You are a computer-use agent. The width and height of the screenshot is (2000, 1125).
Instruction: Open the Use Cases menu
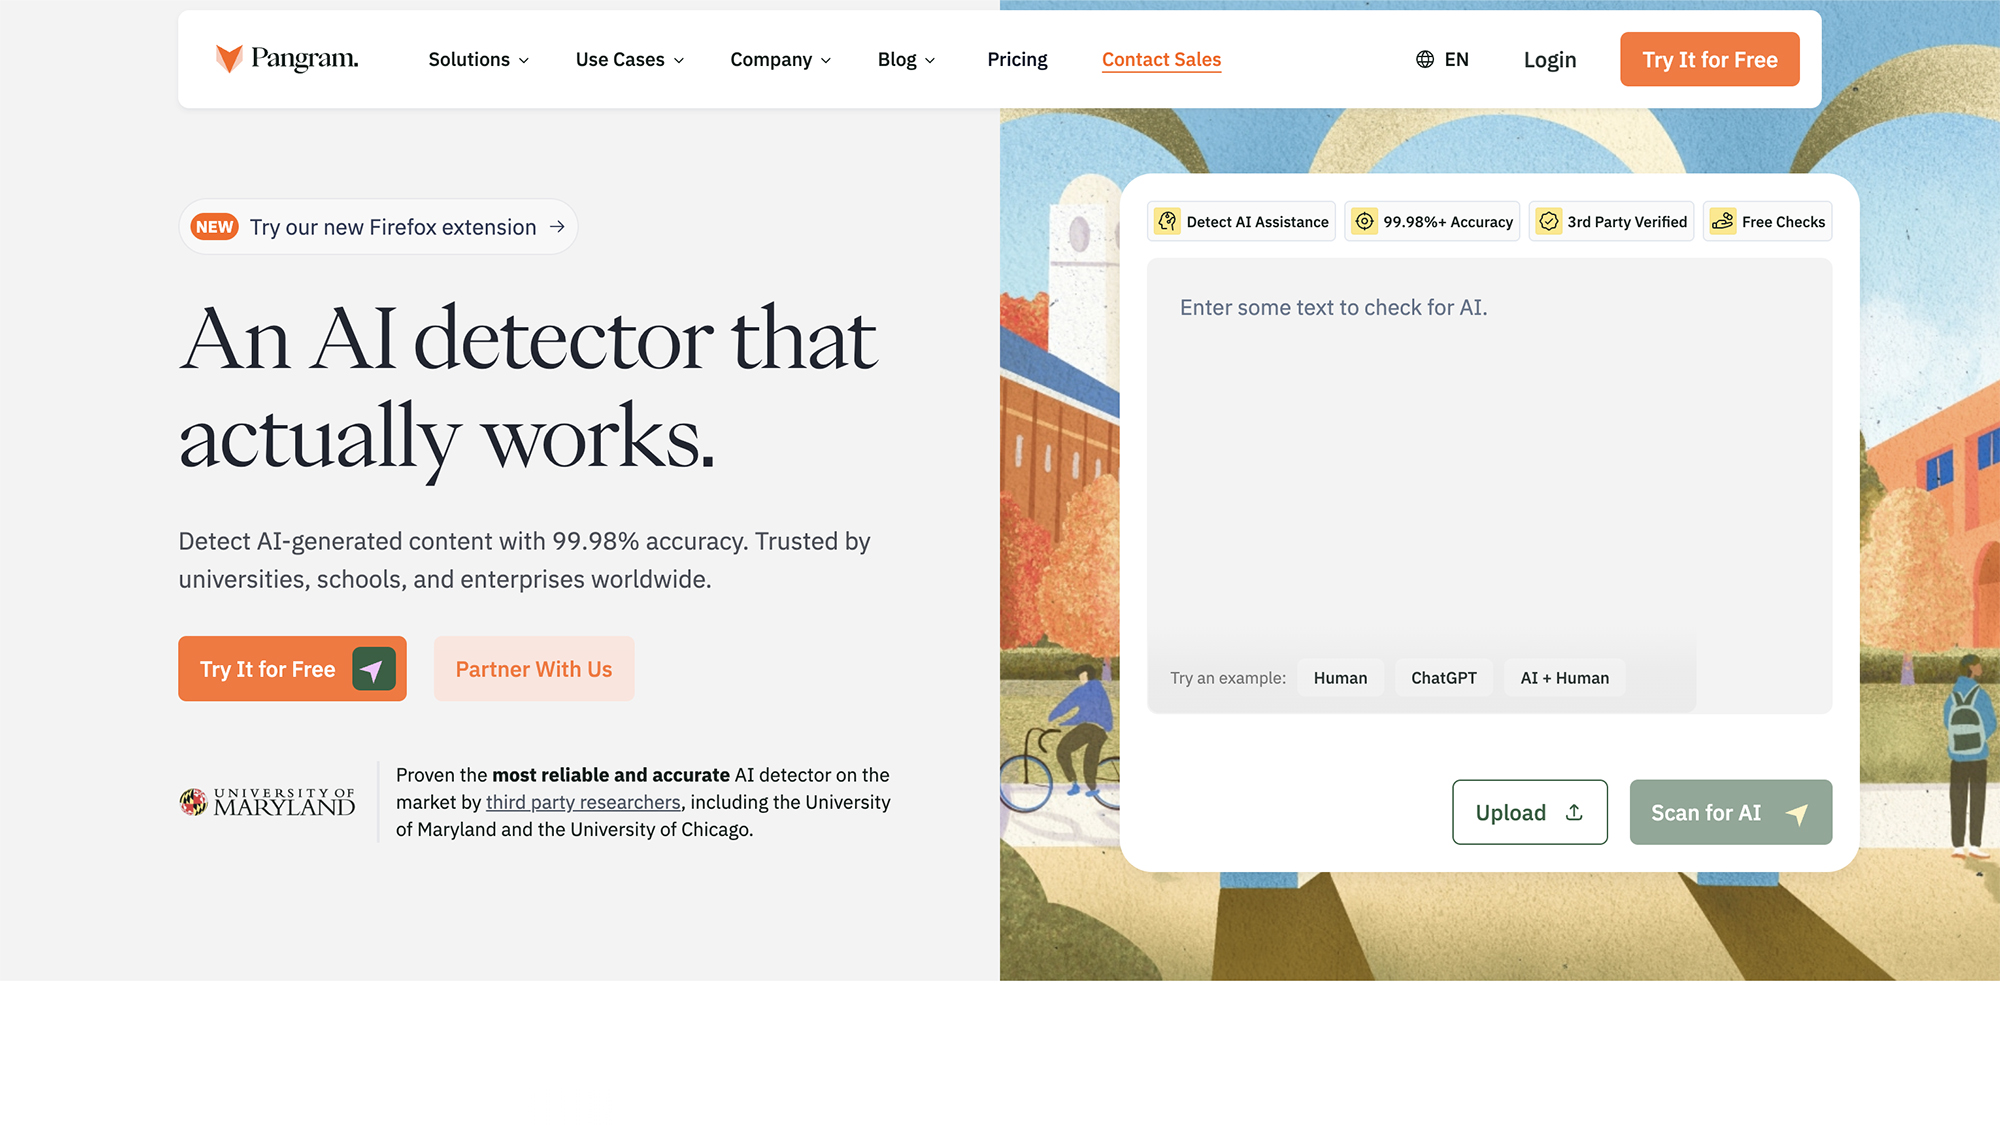[630, 59]
